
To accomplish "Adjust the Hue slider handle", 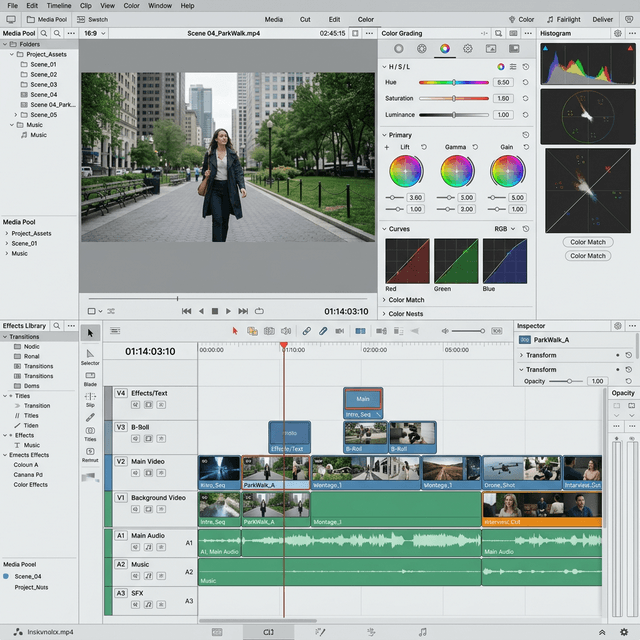I will (454, 82).
